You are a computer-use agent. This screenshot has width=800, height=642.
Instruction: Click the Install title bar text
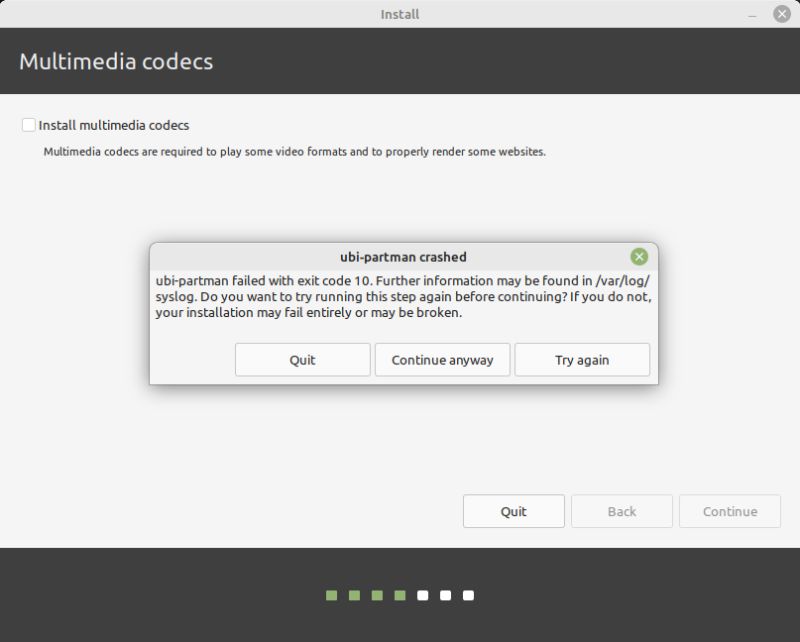(400, 14)
